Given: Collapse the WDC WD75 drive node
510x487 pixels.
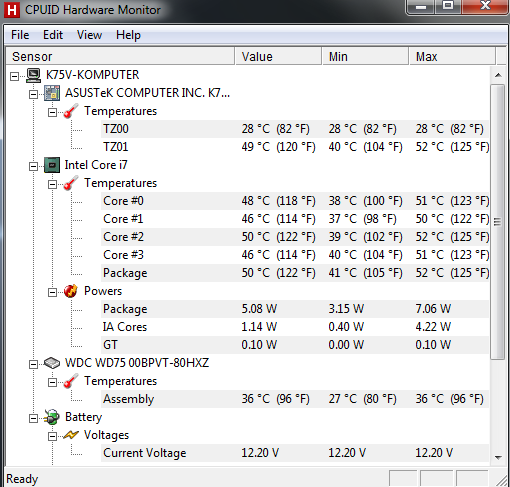Looking at the screenshot, I should coord(33,364).
